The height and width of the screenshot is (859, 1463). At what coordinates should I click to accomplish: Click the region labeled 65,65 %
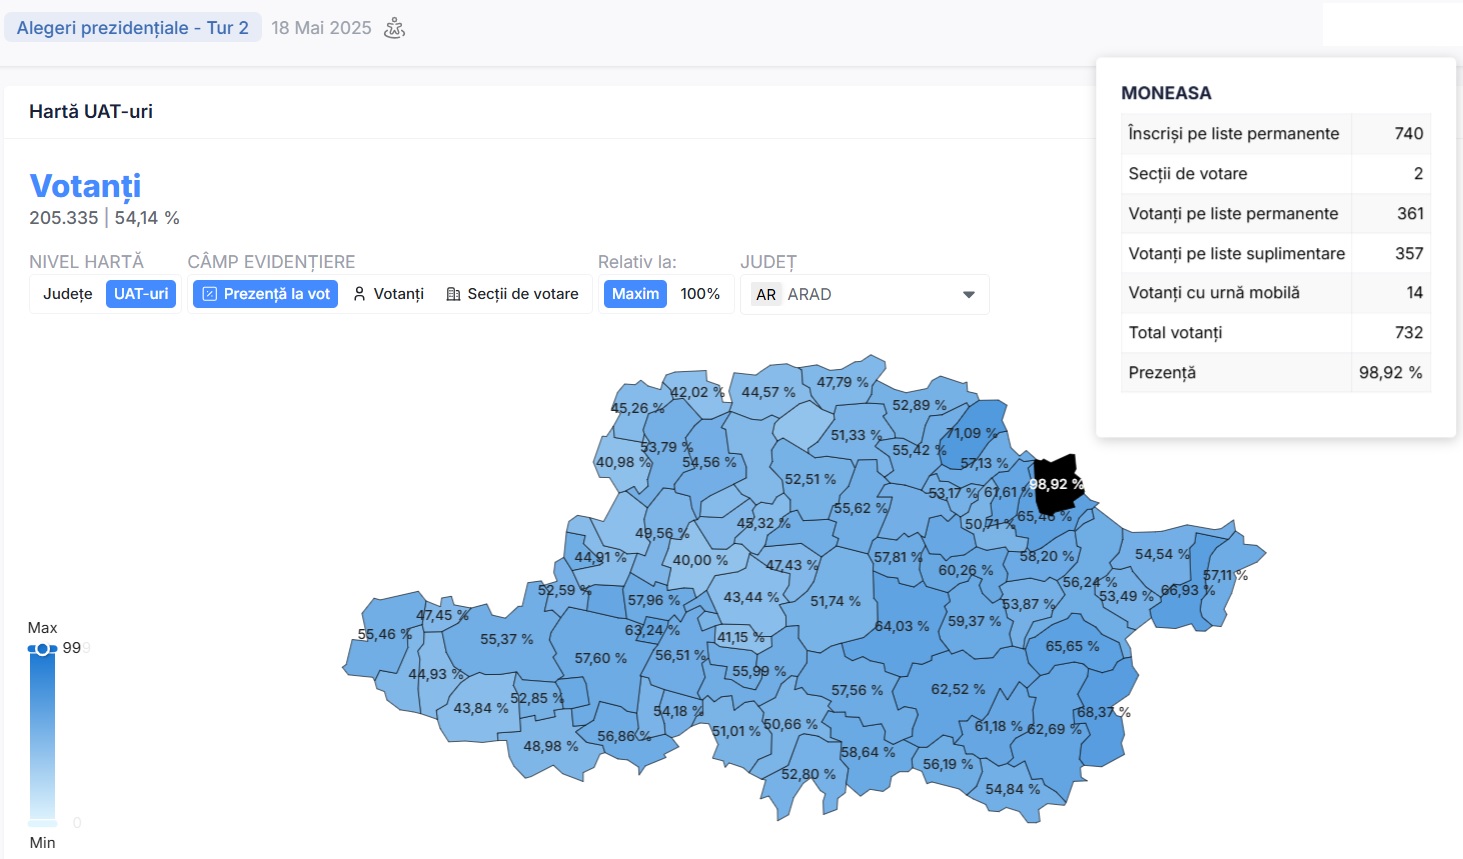click(x=1073, y=646)
